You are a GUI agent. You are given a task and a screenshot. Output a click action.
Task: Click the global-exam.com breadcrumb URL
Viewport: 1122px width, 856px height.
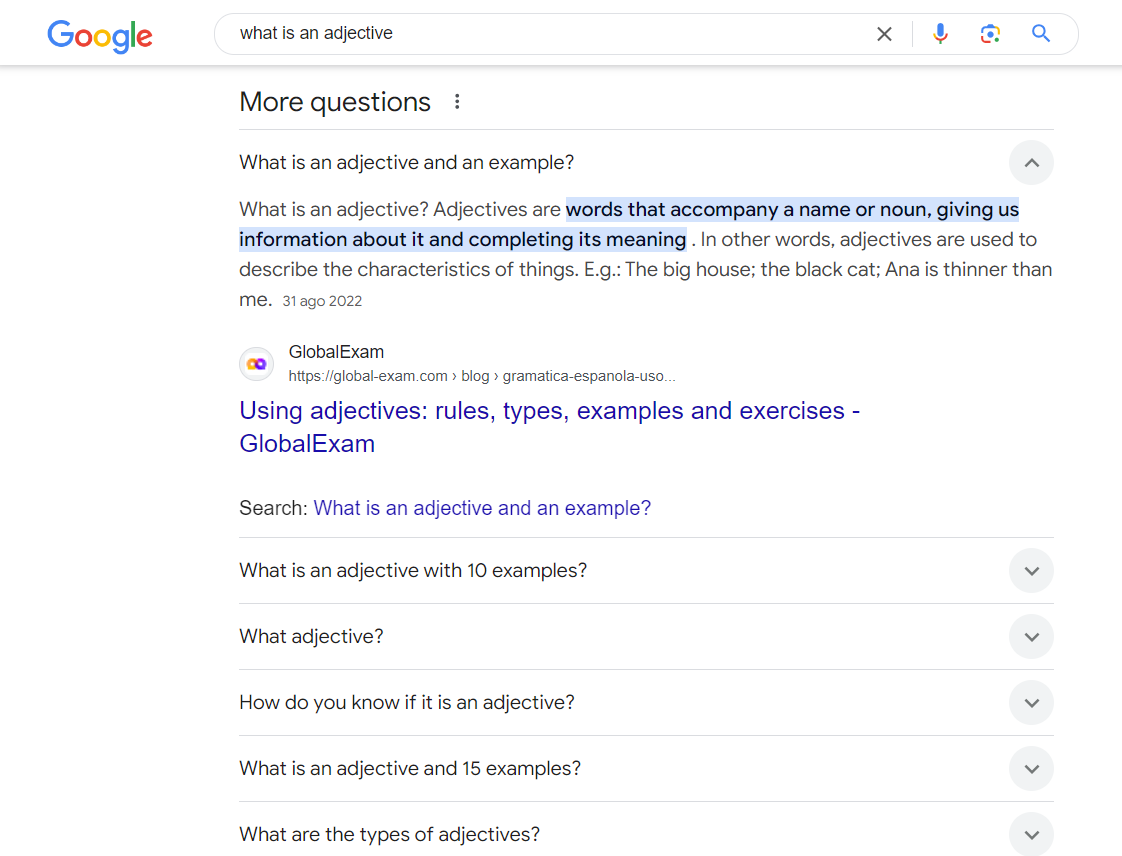pyautogui.click(x=481, y=375)
